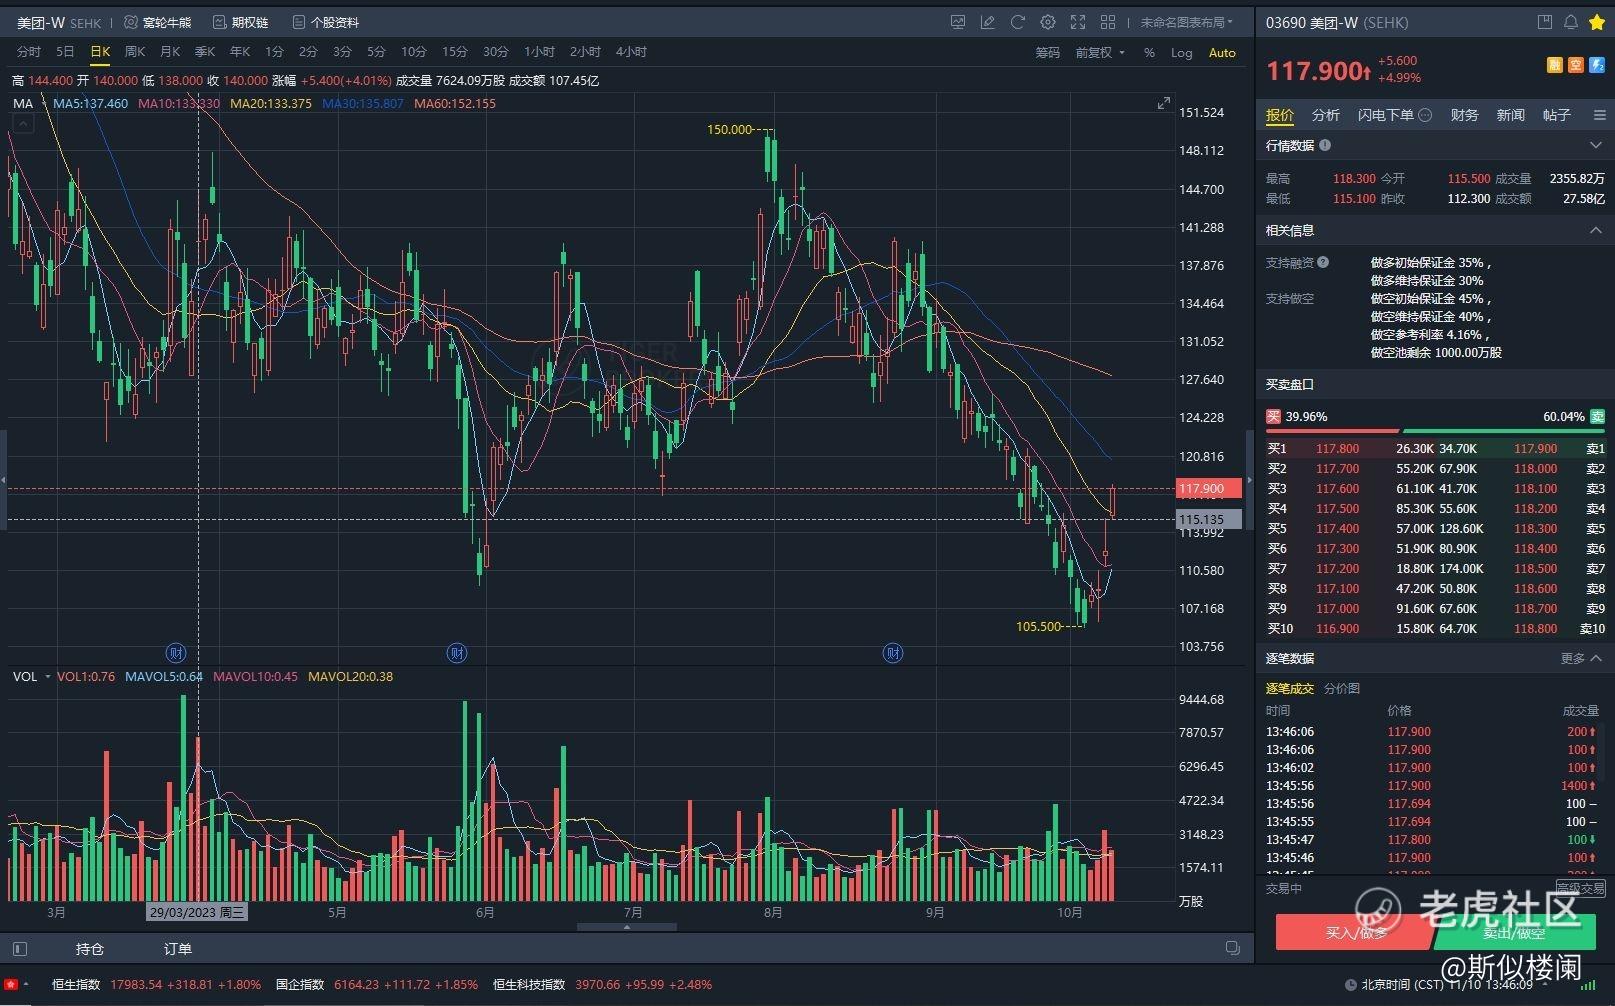This screenshot has width=1615, height=1006.
Task: Select the drawing pencil tool icon
Action: 988,22
